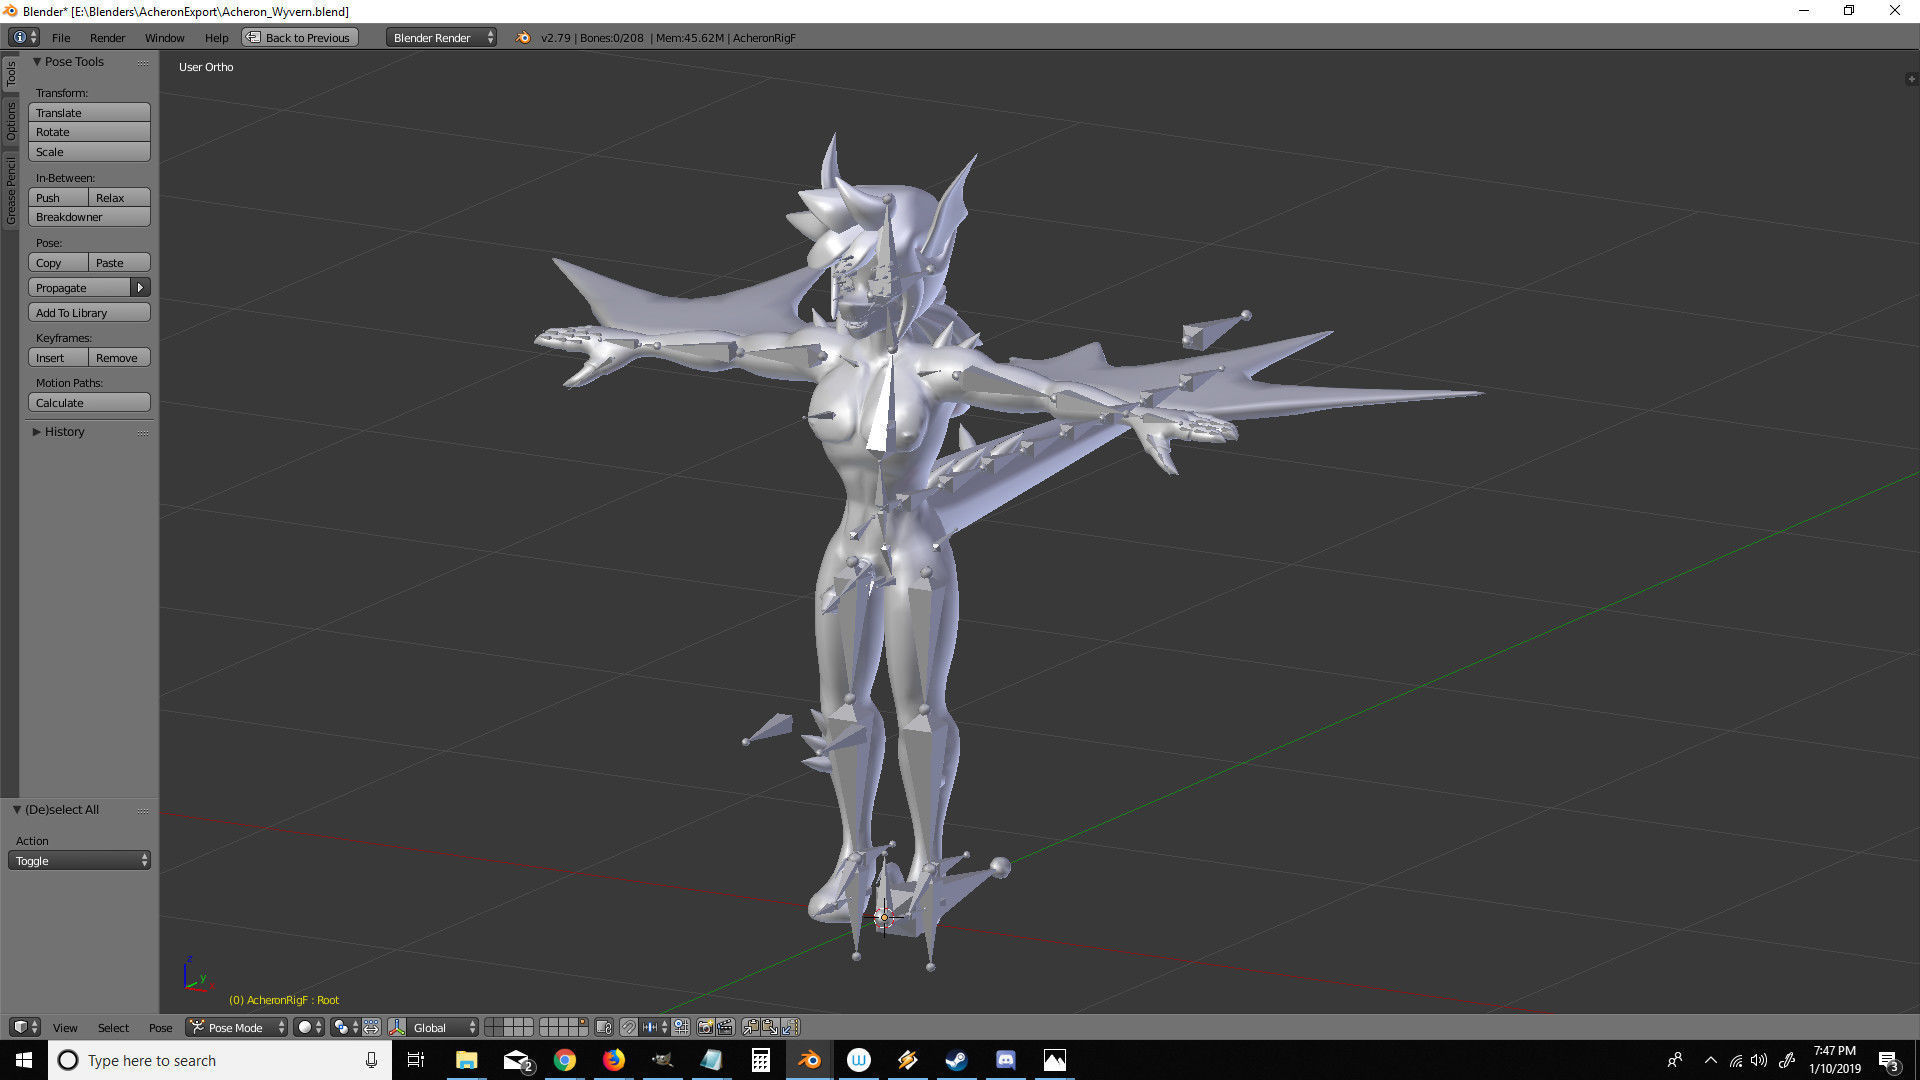Open Google Chrome from the taskbar
This screenshot has height=1080, width=1920.
click(565, 1060)
